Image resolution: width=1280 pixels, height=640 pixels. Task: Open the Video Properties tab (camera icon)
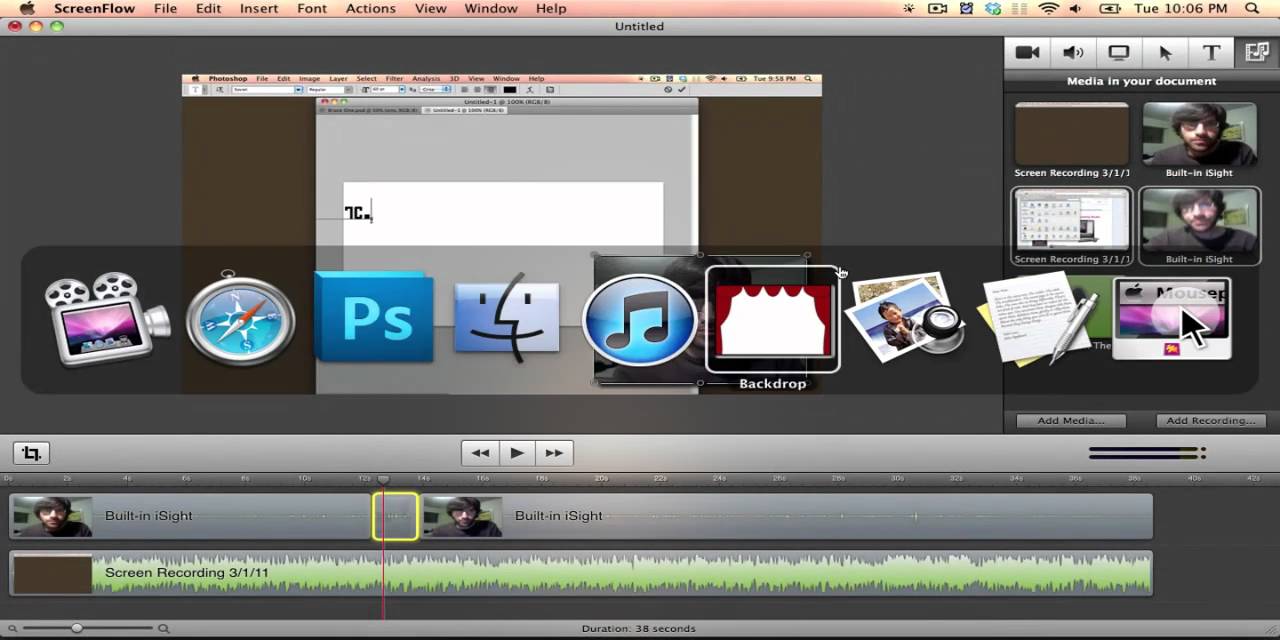coord(1027,53)
